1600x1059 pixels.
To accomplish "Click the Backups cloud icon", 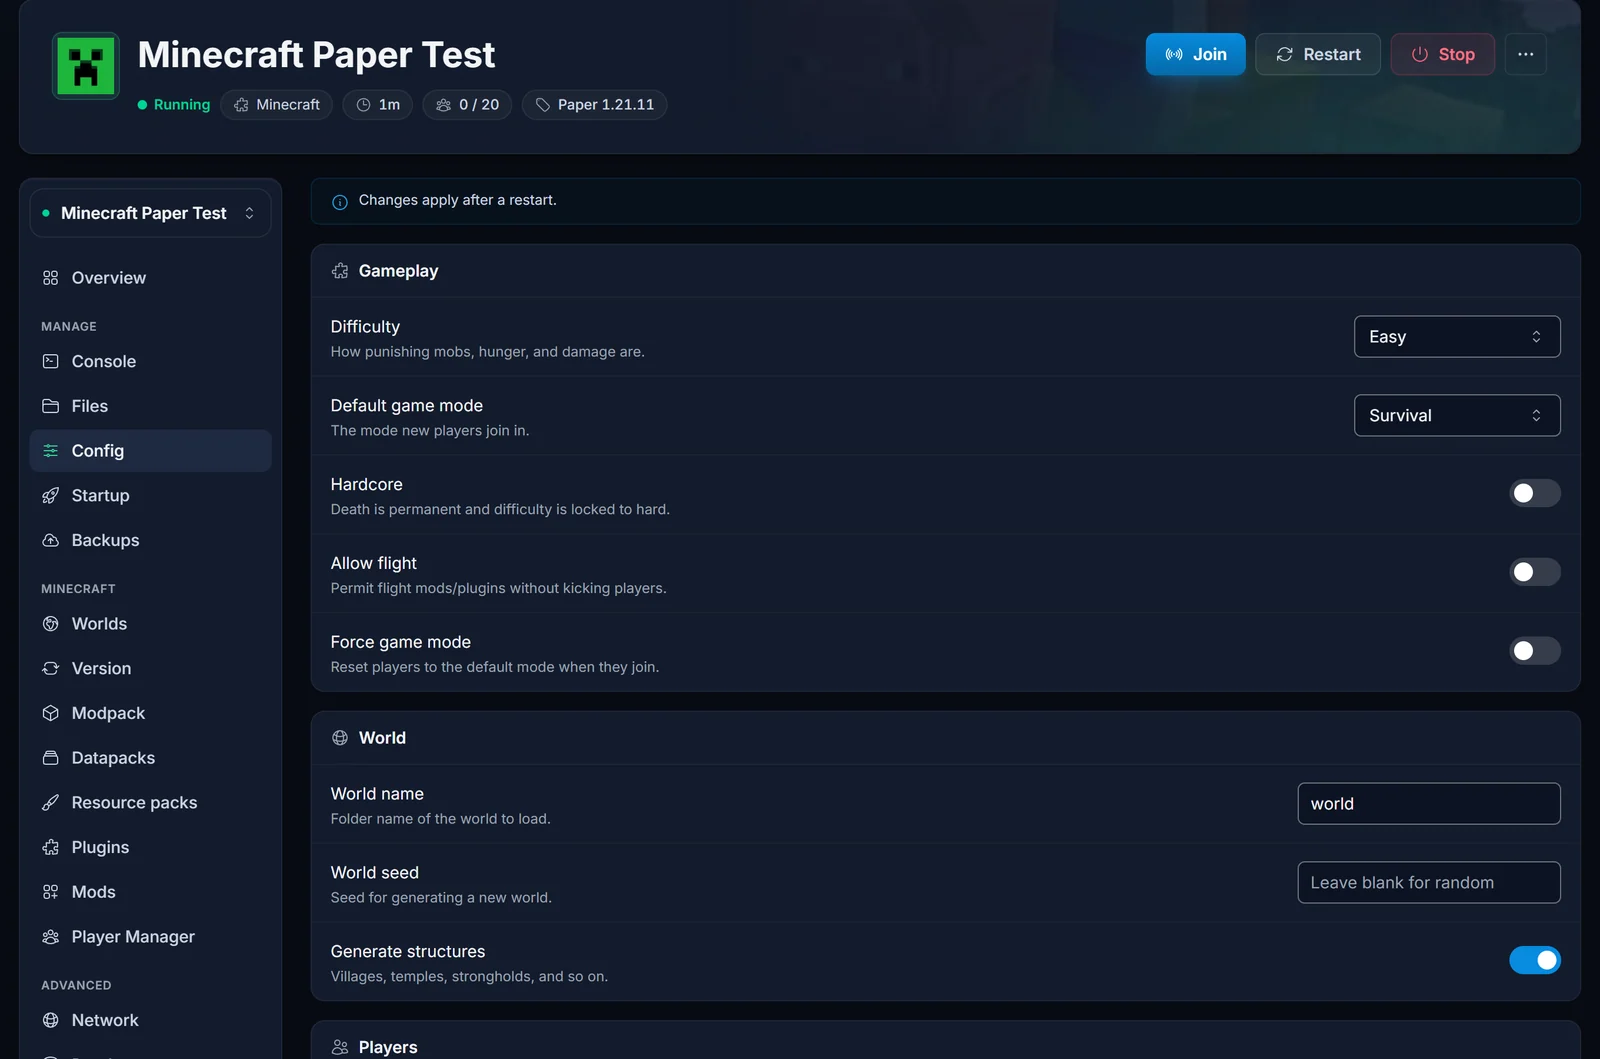I will click(x=51, y=540).
